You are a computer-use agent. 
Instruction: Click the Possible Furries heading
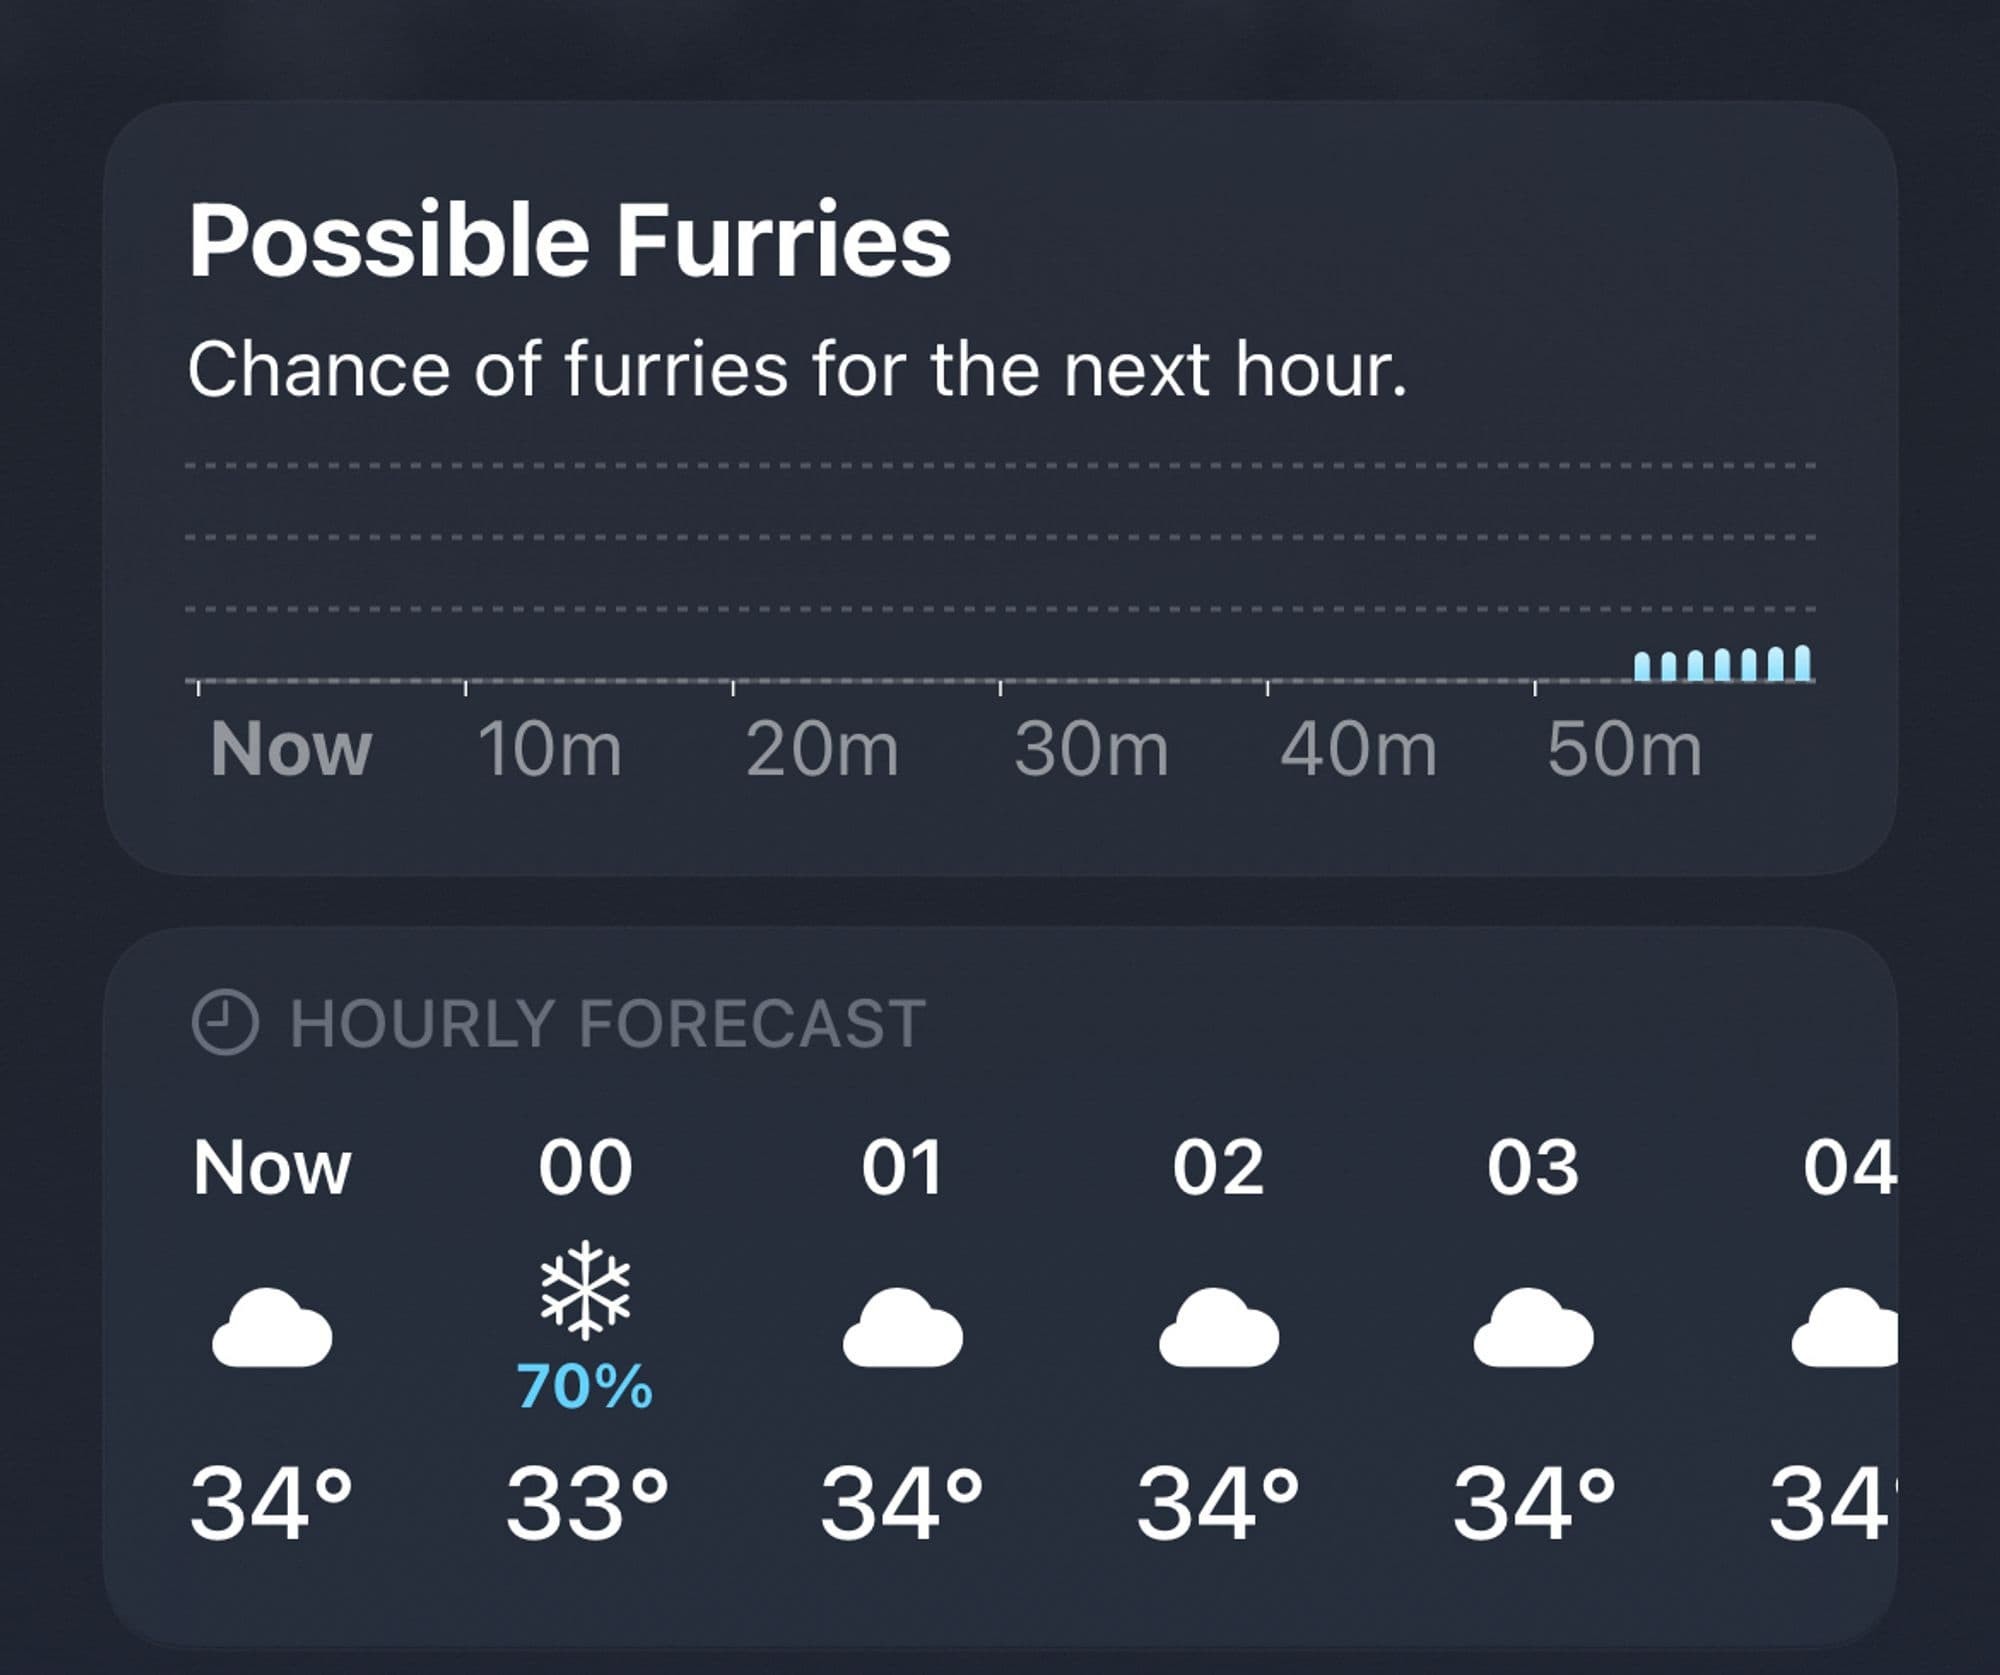pyautogui.click(x=570, y=237)
